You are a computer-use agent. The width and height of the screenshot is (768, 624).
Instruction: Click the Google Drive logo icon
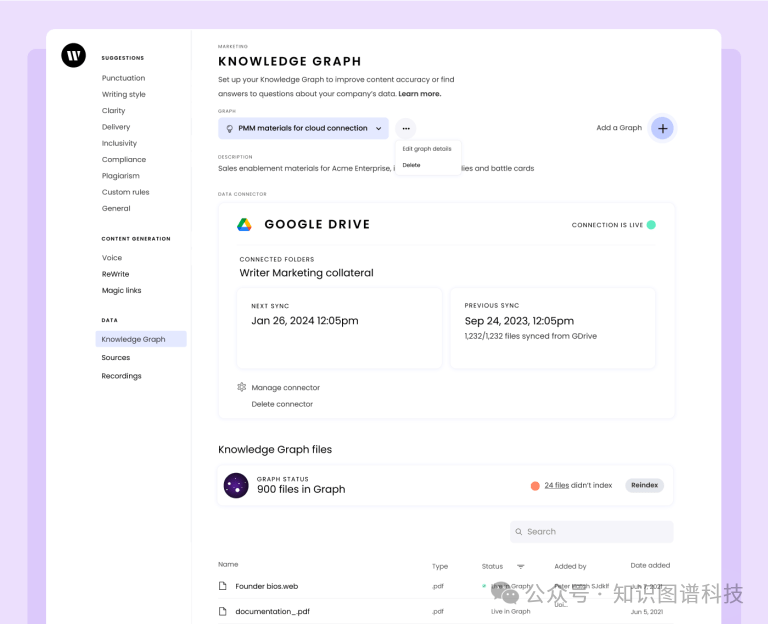coord(244,224)
